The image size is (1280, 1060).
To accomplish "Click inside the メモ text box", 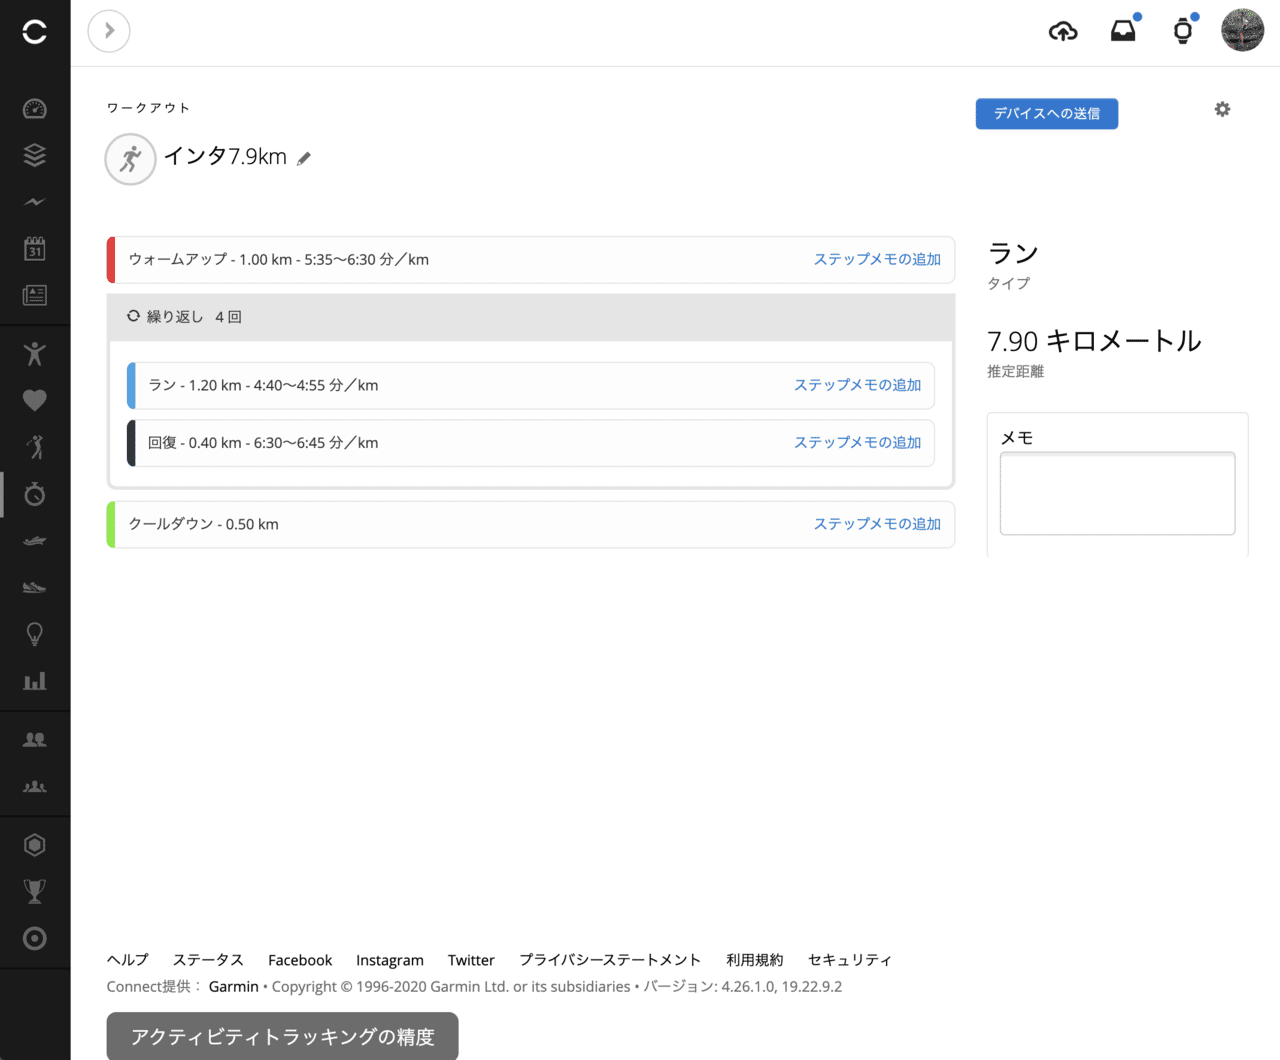I will [1117, 493].
